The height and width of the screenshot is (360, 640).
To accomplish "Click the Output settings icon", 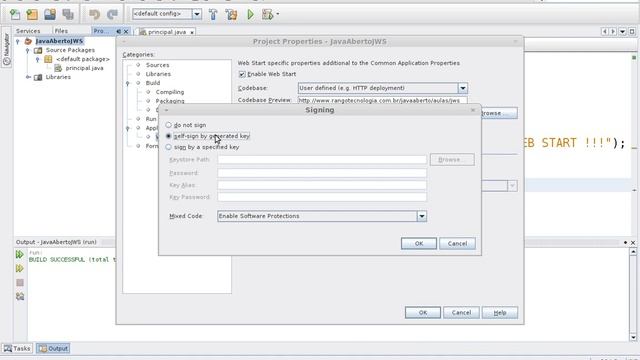I will 20,296.
